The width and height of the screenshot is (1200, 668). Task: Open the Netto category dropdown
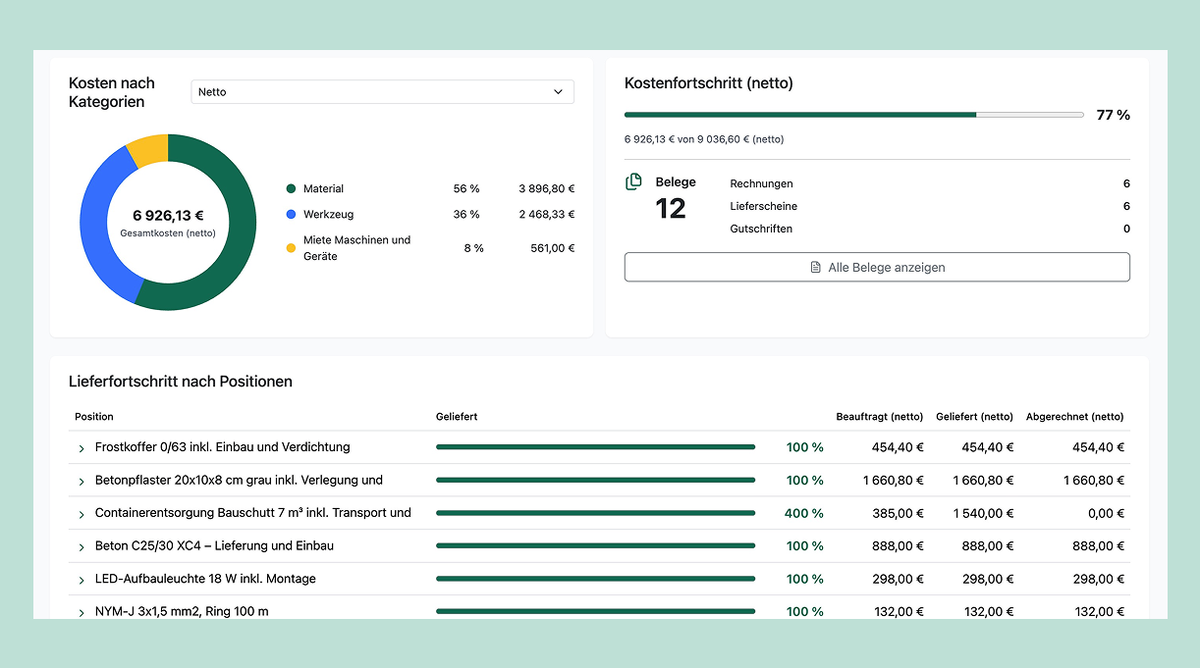[x=382, y=92]
